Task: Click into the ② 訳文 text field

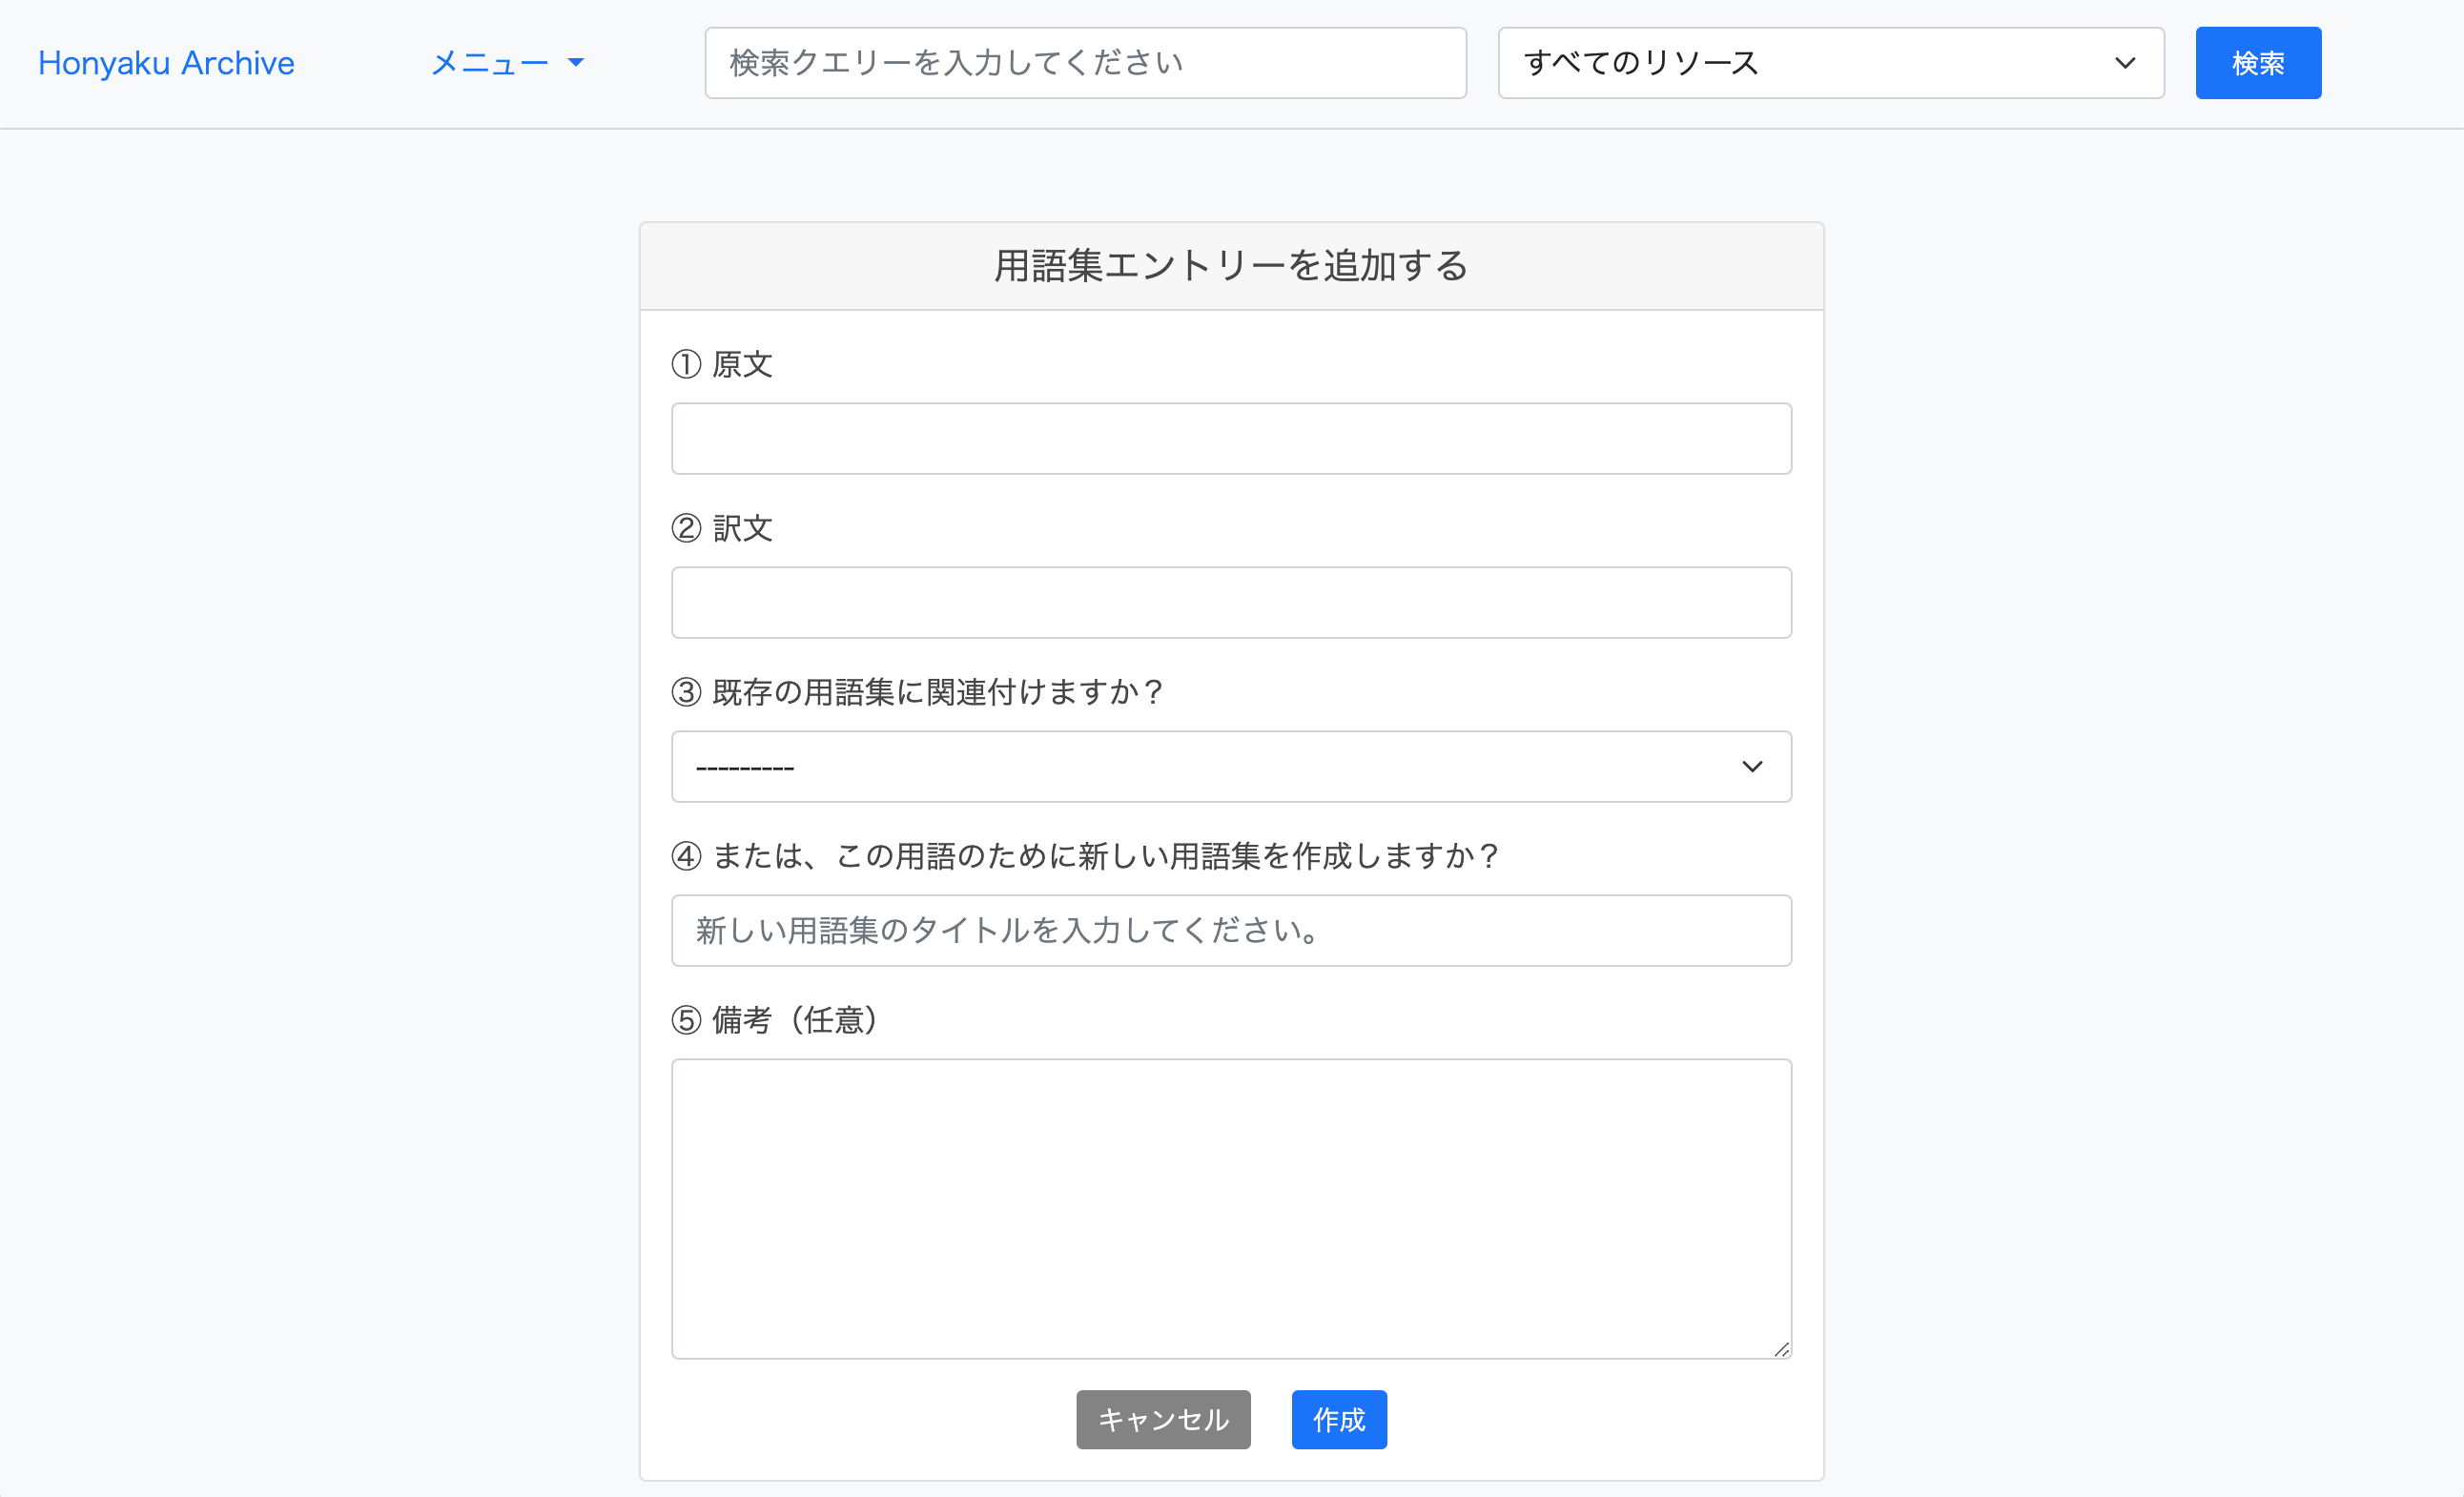Action: pos(1231,603)
